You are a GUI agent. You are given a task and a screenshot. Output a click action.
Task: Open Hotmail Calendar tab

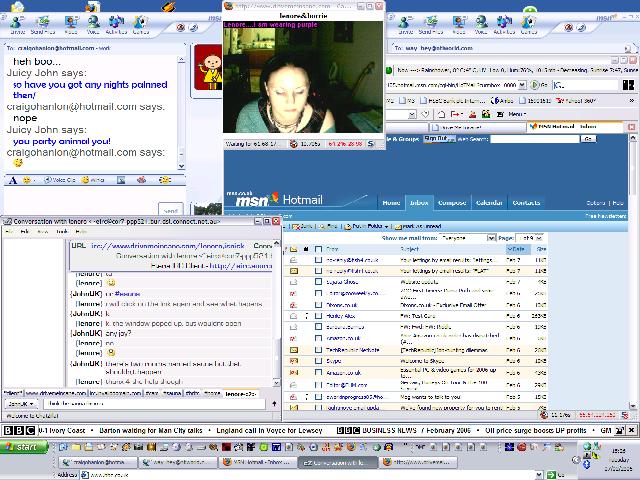489,203
